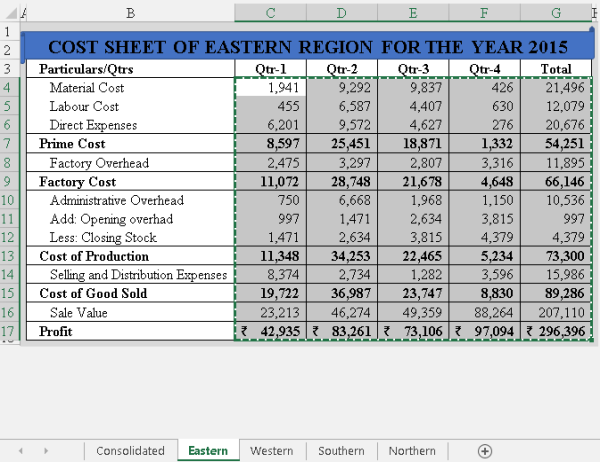Select the Eastern sheet tab
This screenshot has width=600, height=462.
tap(208, 451)
